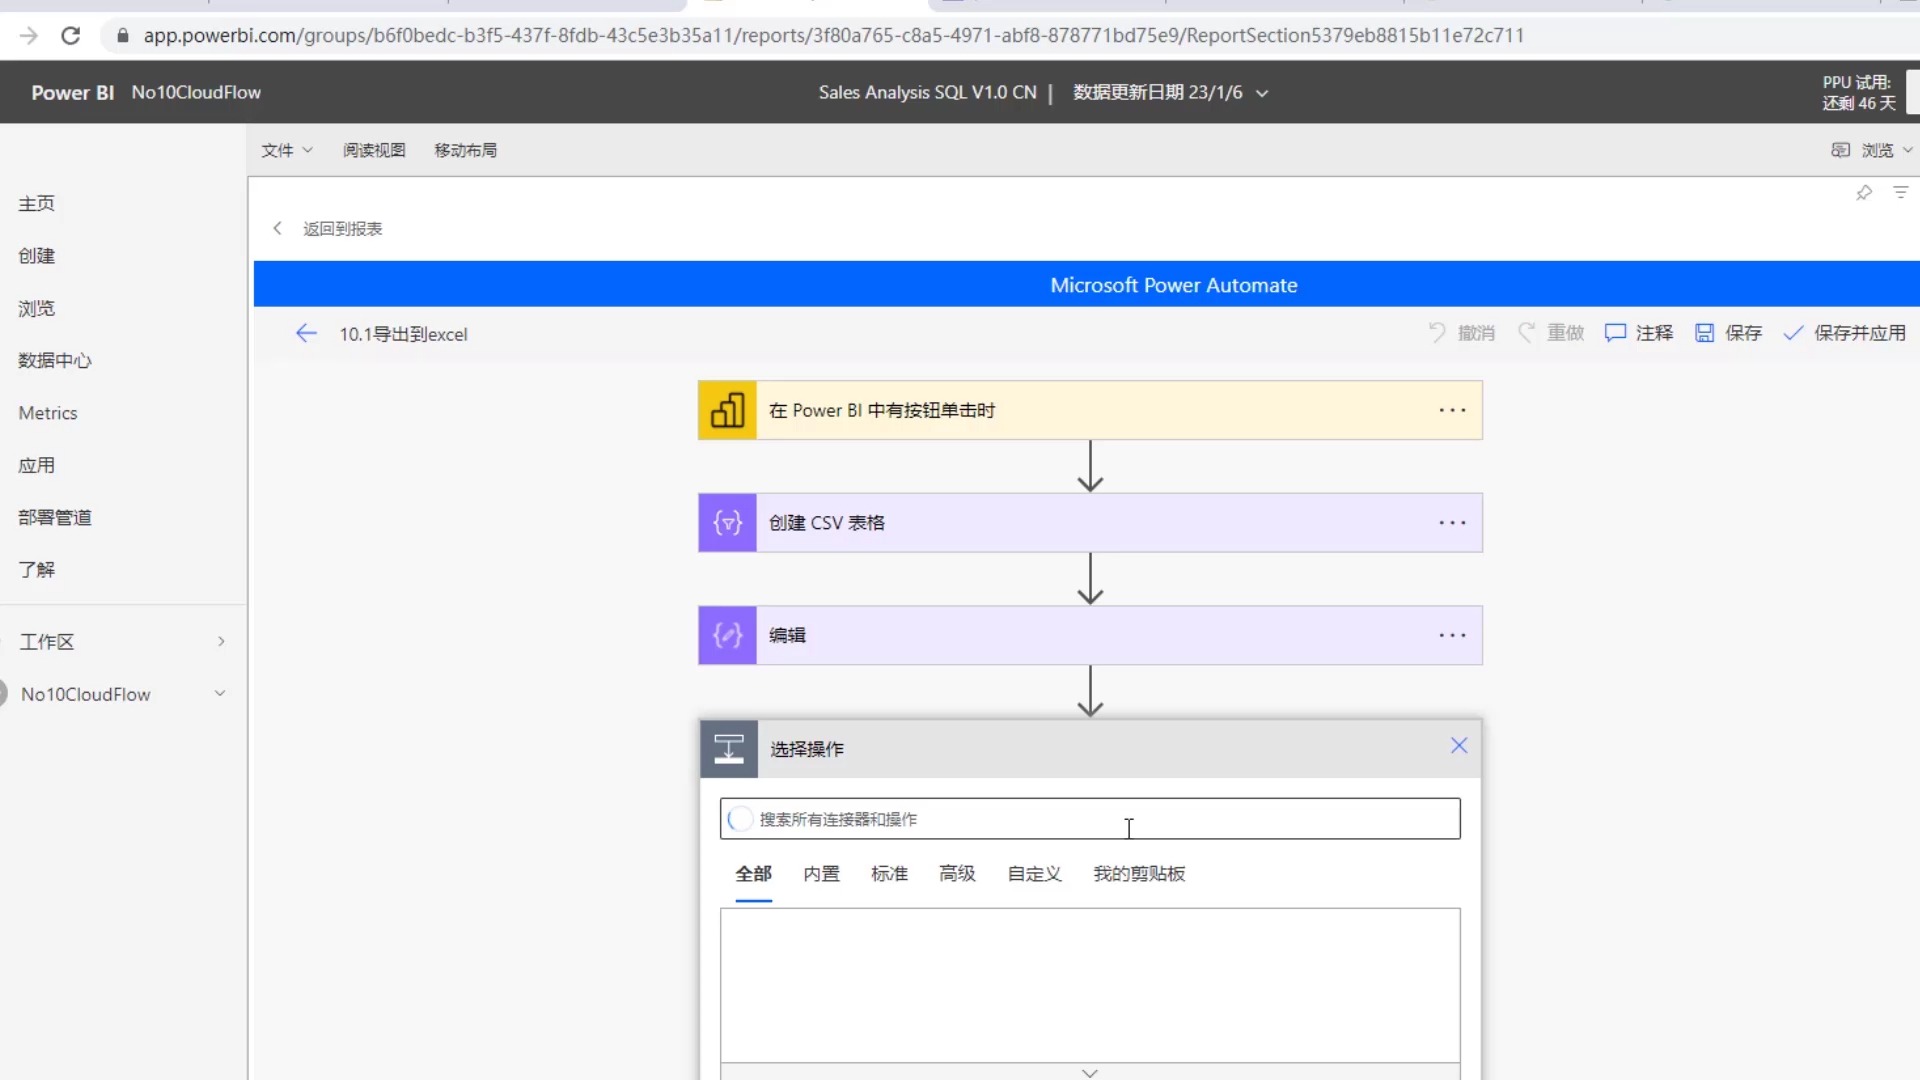This screenshot has width=1920, height=1080.
Task: Go back with arrow beside 10.1导出到excel
Action: [306, 333]
